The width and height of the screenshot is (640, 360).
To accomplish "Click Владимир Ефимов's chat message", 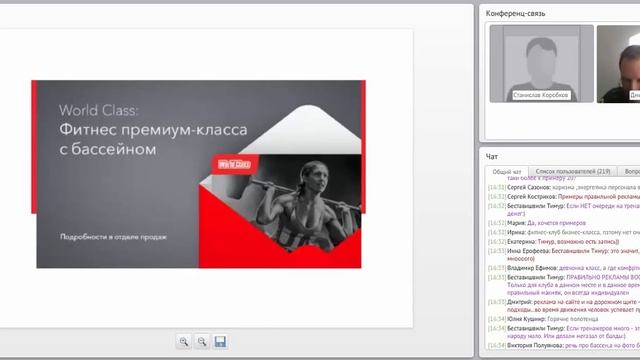I will [x=564, y=268].
